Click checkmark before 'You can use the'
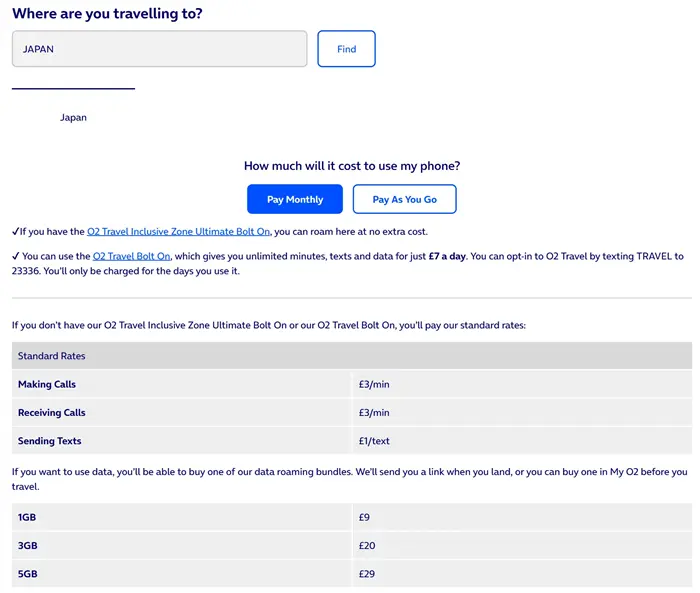This screenshot has height=593, width=700. [x=15, y=257]
